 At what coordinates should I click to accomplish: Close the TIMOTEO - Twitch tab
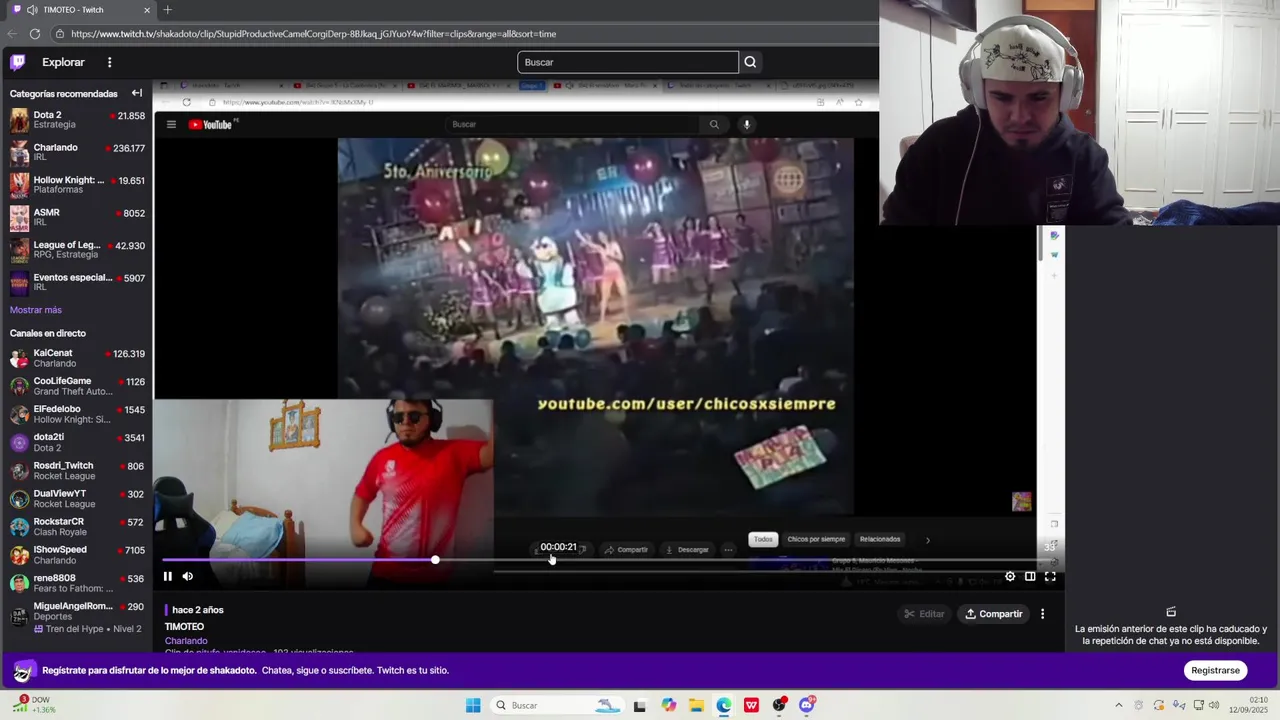click(x=147, y=10)
